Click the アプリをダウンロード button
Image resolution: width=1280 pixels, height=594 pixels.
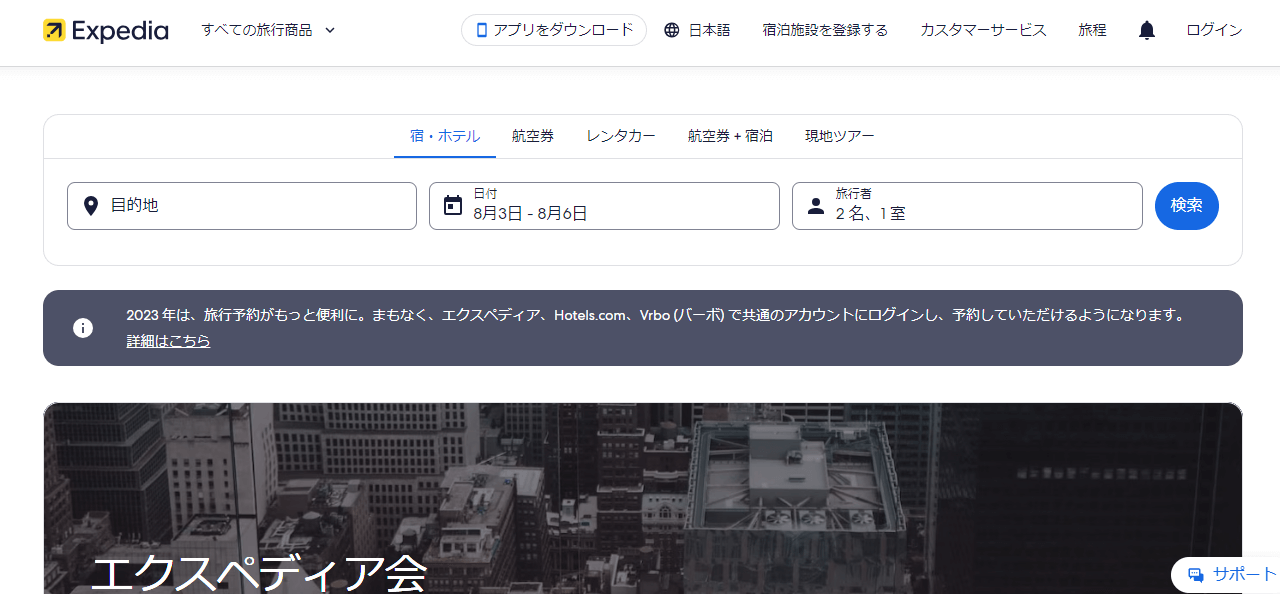[x=554, y=30]
